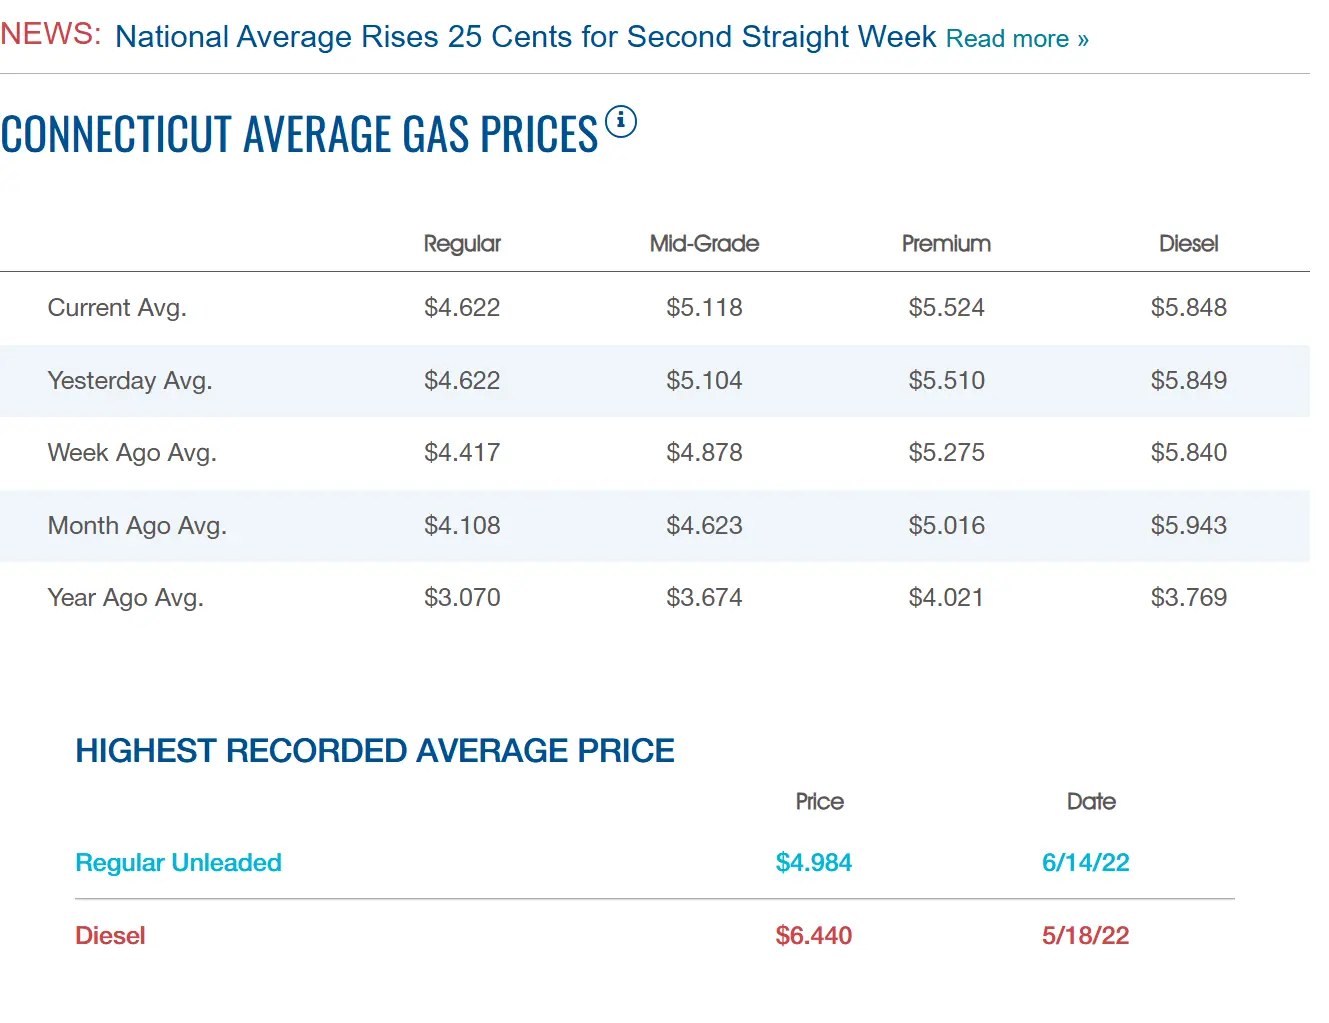
Task: Click the red Diesel record label
Action: point(110,936)
